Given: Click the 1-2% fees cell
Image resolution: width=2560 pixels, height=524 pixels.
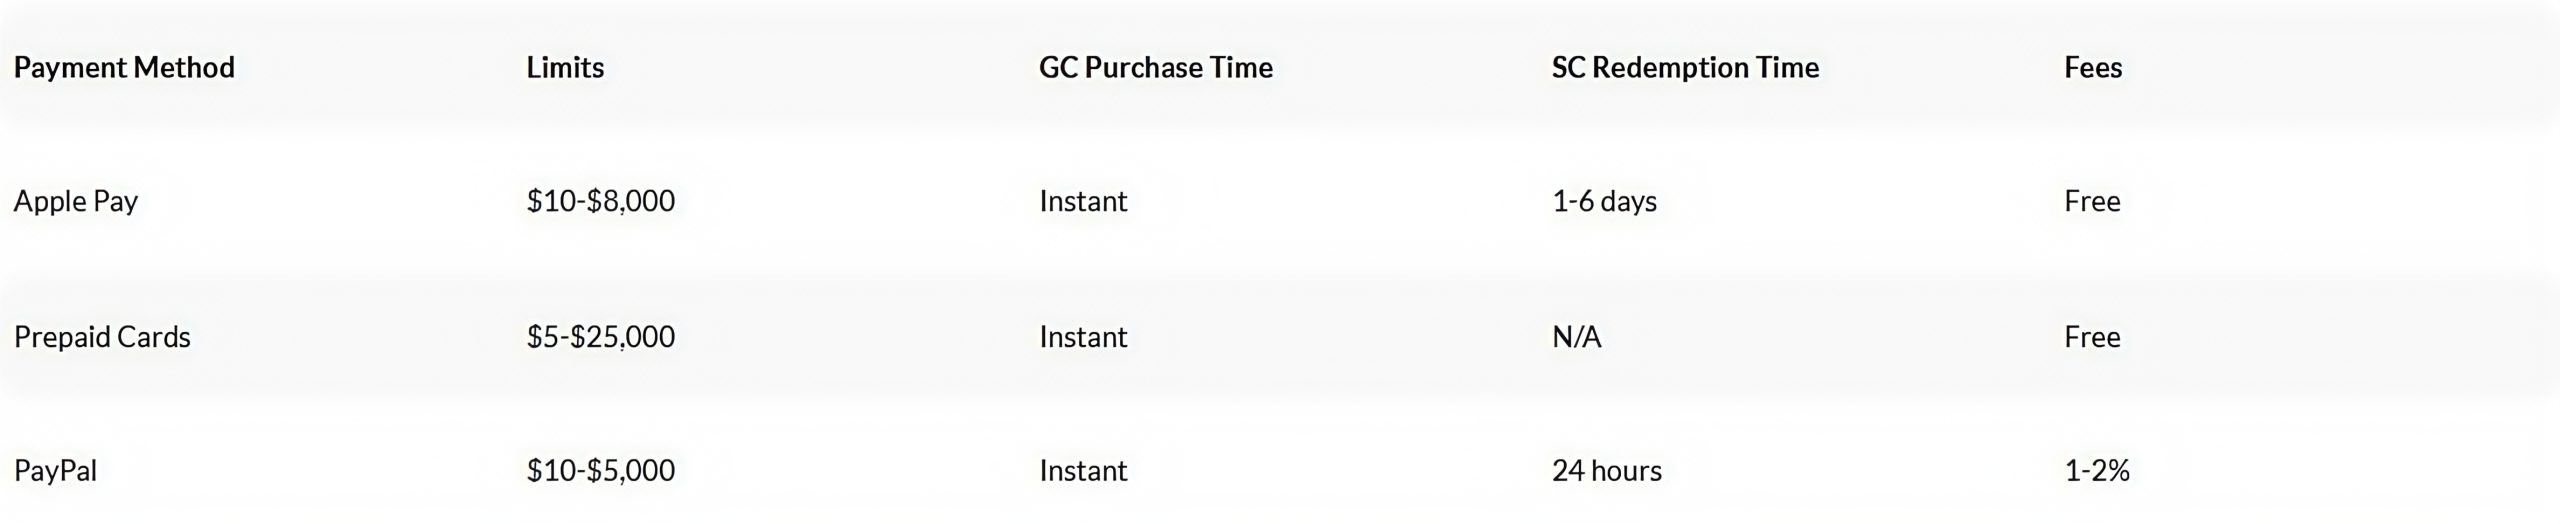Looking at the screenshot, I should point(2097,471).
